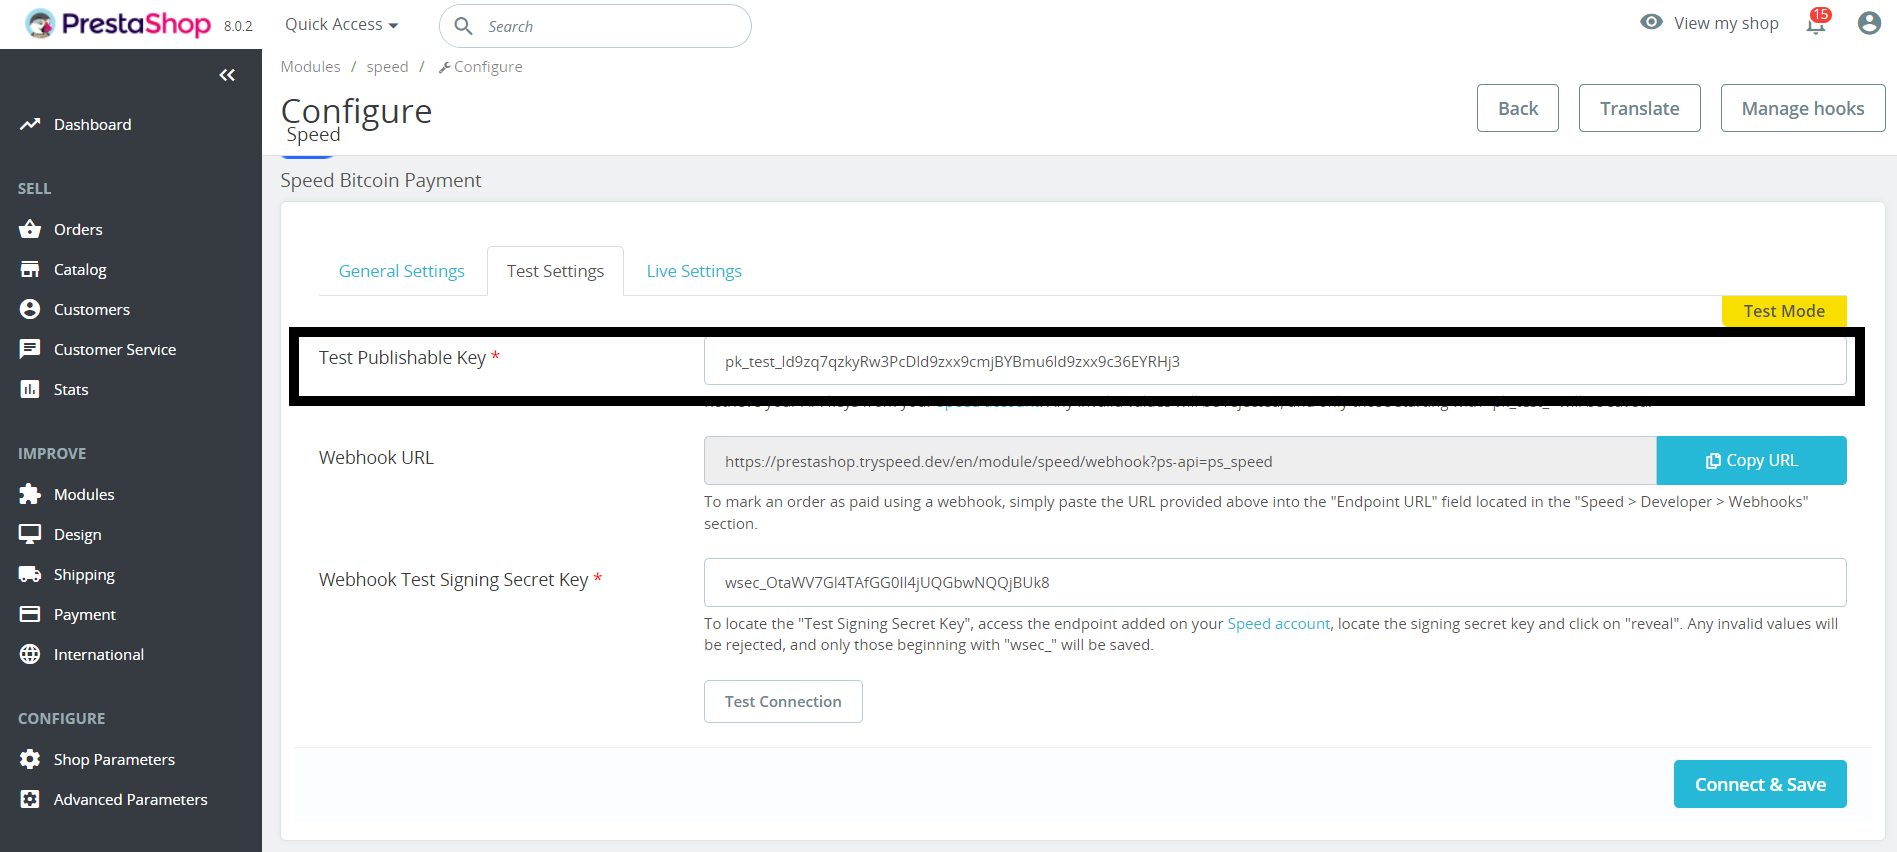Click the Back button
Viewport: 1897px width, 852px height.
click(x=1517, y=108)
